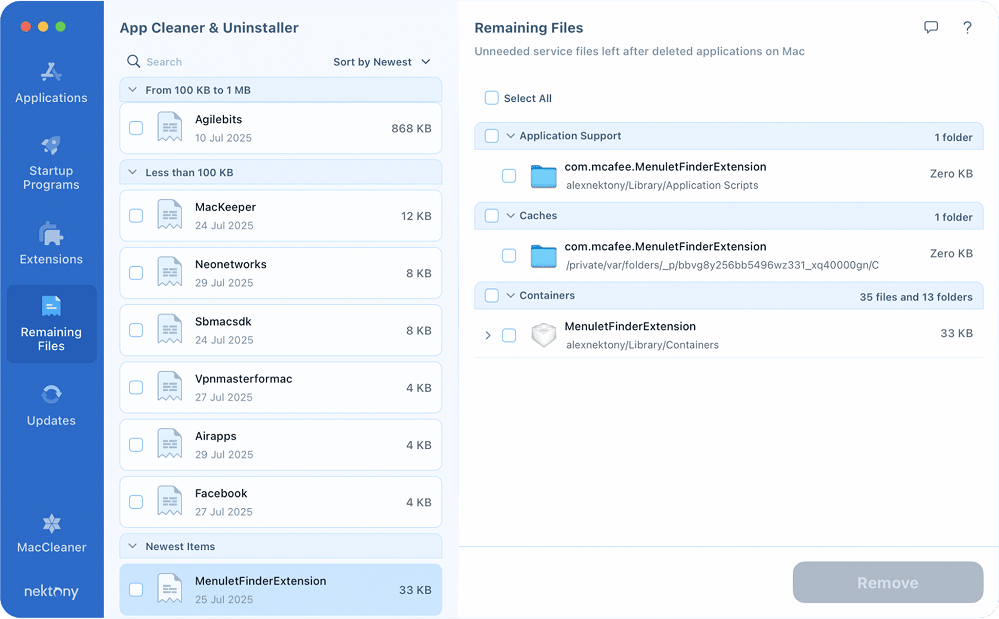The height and width of the screenshot is (619, 999).
Task: Open the Applications section icon
Action: [x=51, y=72]
